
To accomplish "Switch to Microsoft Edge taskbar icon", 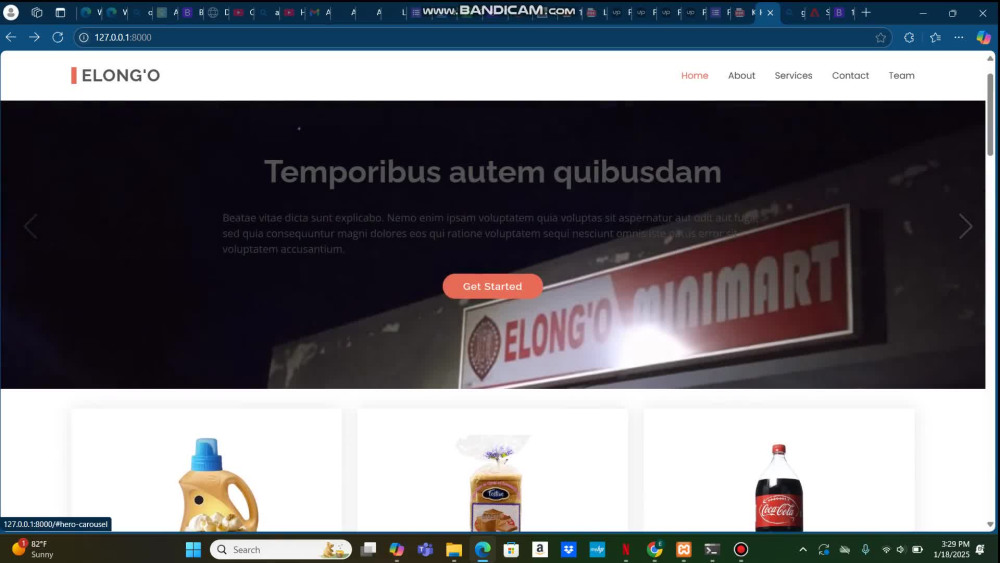I will tap(483, 550).
